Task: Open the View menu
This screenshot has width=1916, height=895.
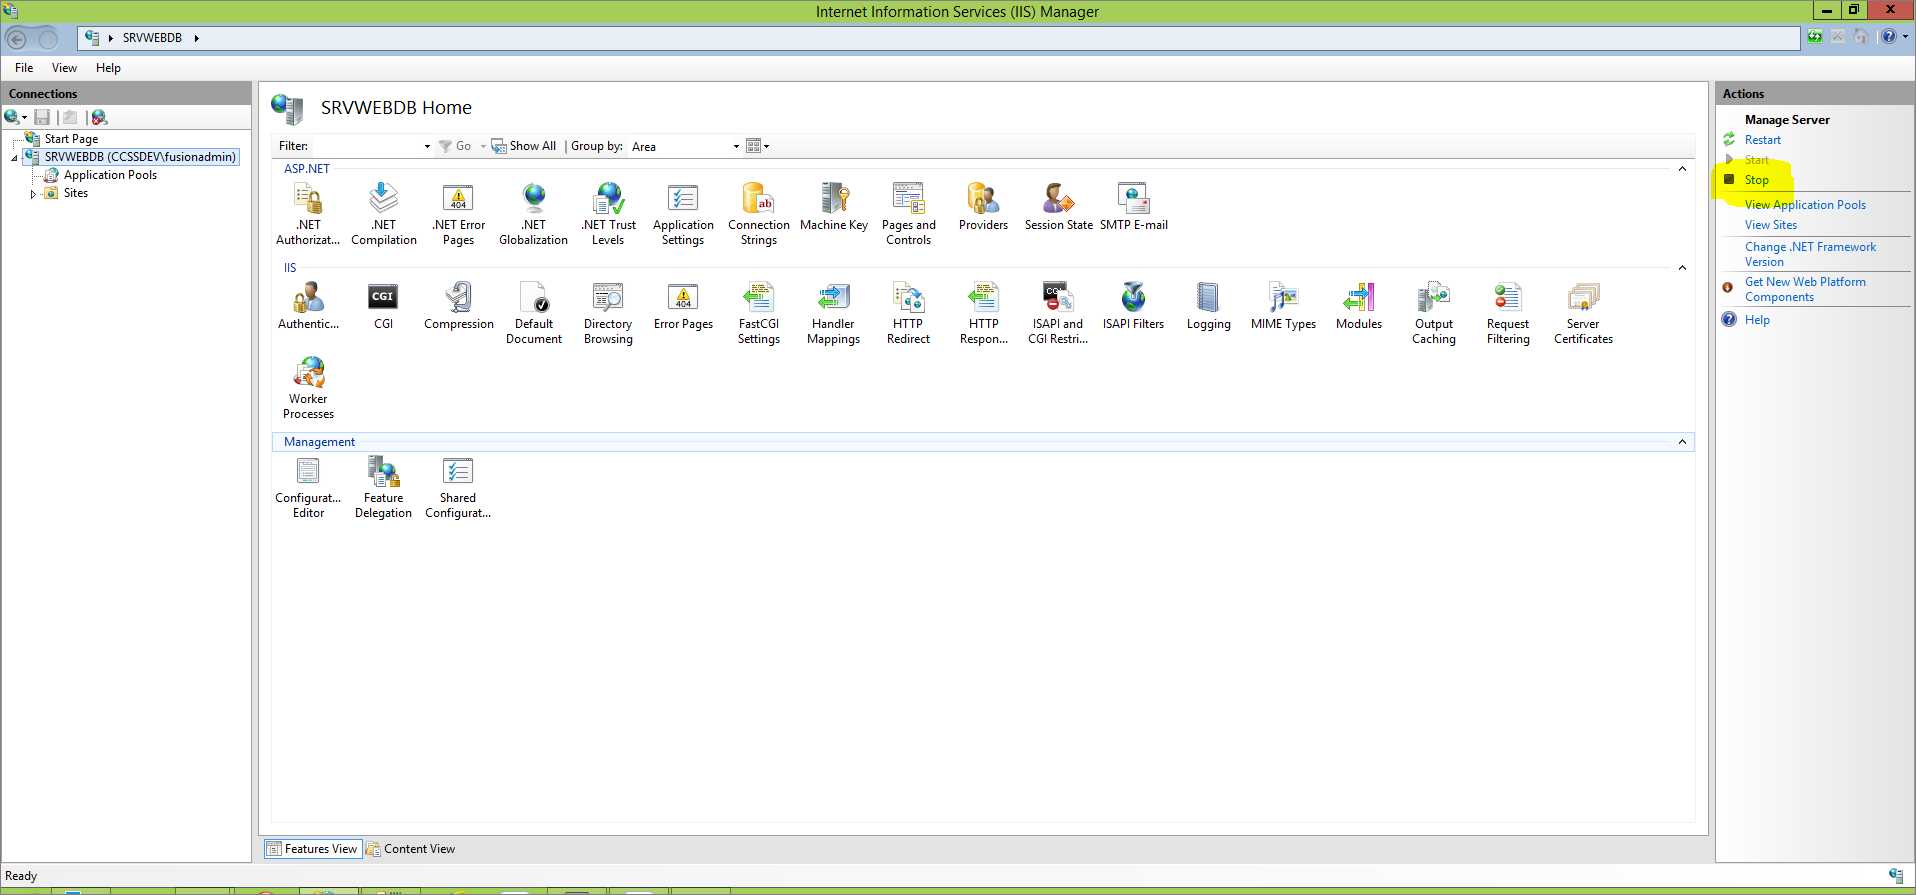Action: tap(64, 68)
